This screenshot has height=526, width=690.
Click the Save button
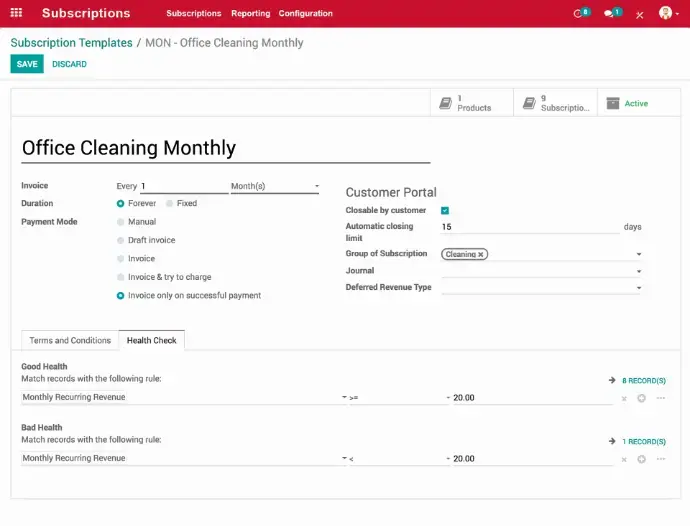tap(27, 64)
